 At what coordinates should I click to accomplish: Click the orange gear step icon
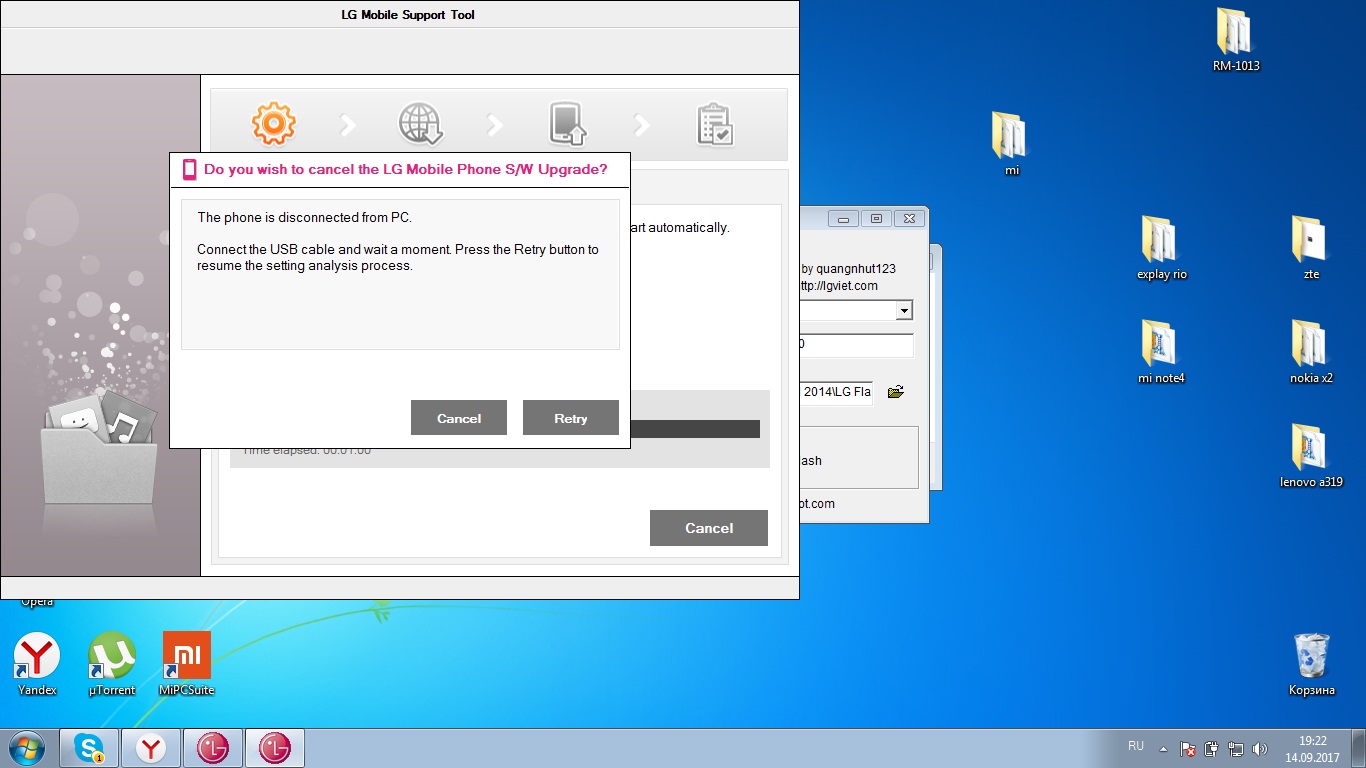click(273, 124)
